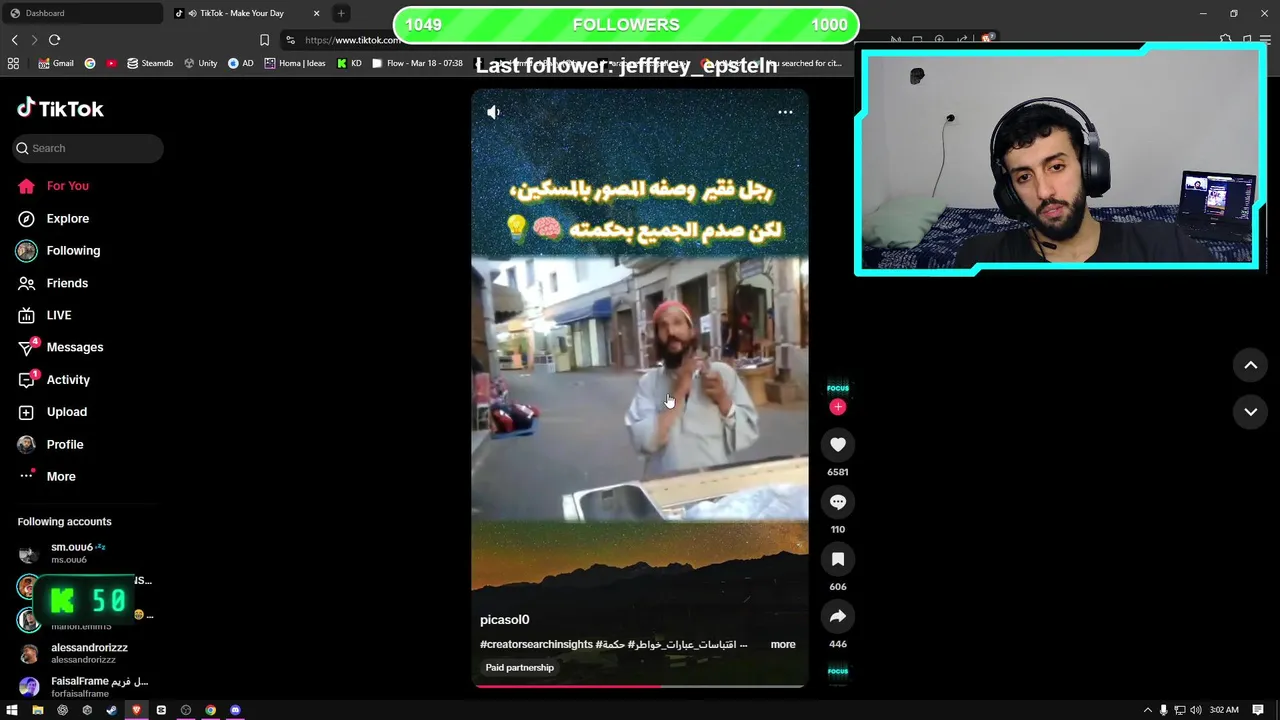The image size is (1280, 720).
Task: Open Discord from the taskbar
Action: [x=235, y=710]
